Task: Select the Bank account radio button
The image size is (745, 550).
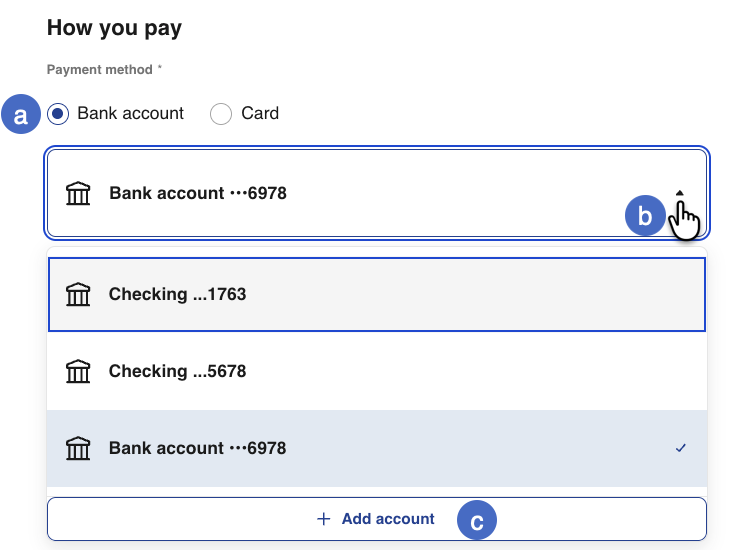Action: point(58,114)
